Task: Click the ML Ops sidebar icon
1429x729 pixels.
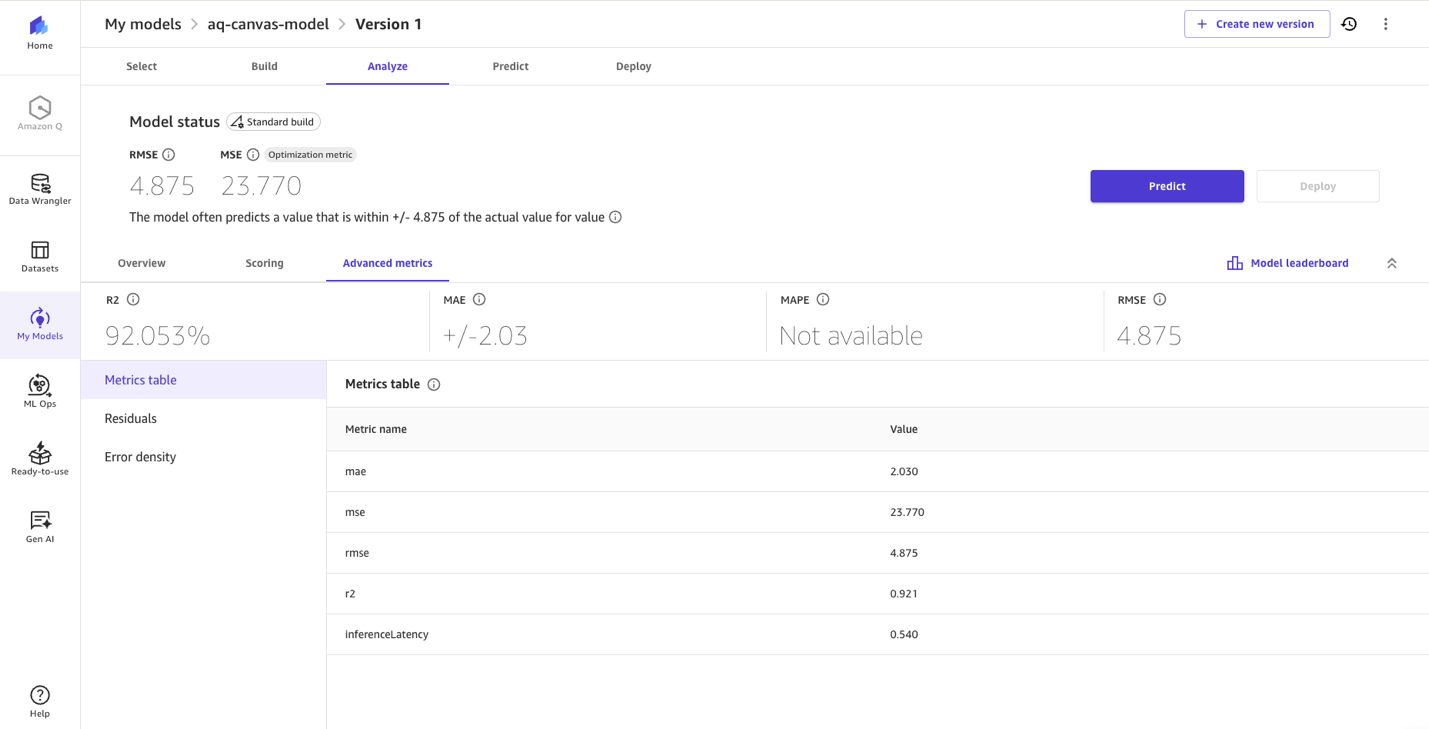Action: 39,389
